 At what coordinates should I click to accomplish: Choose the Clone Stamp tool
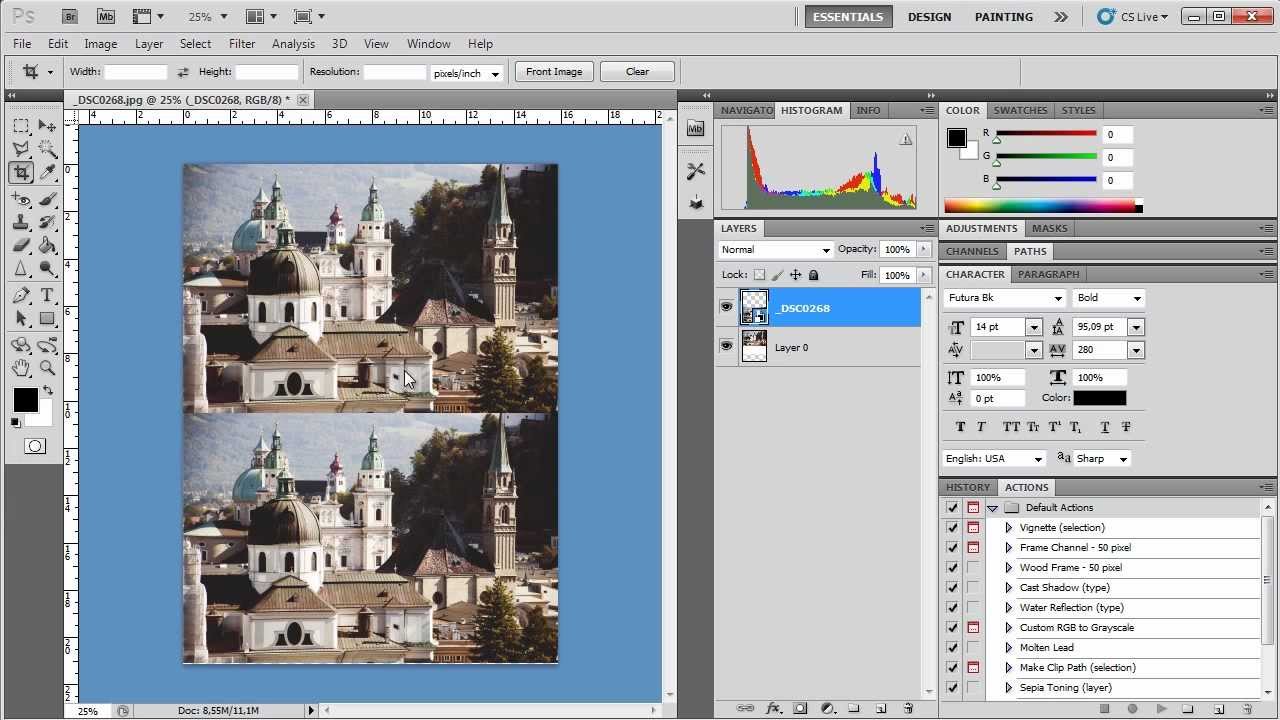pos(21,222)
